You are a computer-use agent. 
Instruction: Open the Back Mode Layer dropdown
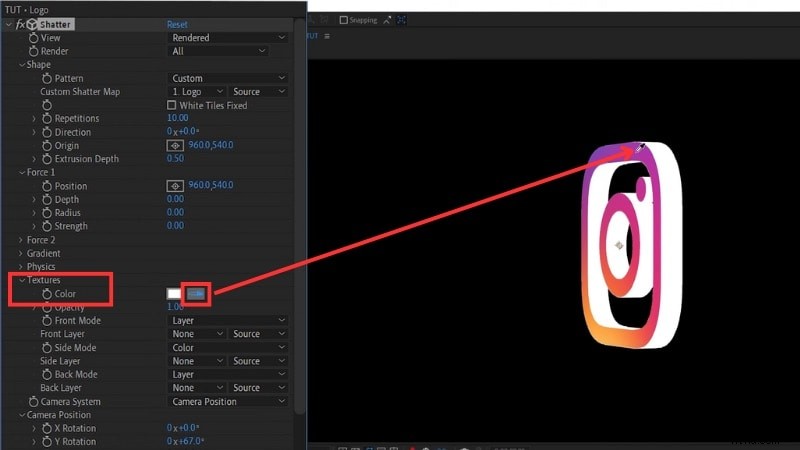click(x=228, y=374)
